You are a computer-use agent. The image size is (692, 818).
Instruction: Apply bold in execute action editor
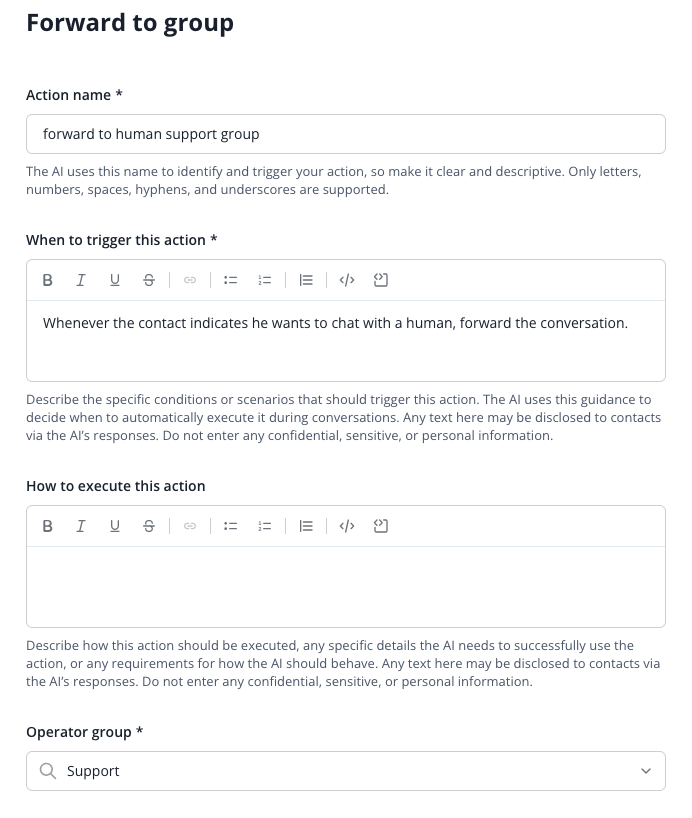pyautogui.click(x=47, y=526)
